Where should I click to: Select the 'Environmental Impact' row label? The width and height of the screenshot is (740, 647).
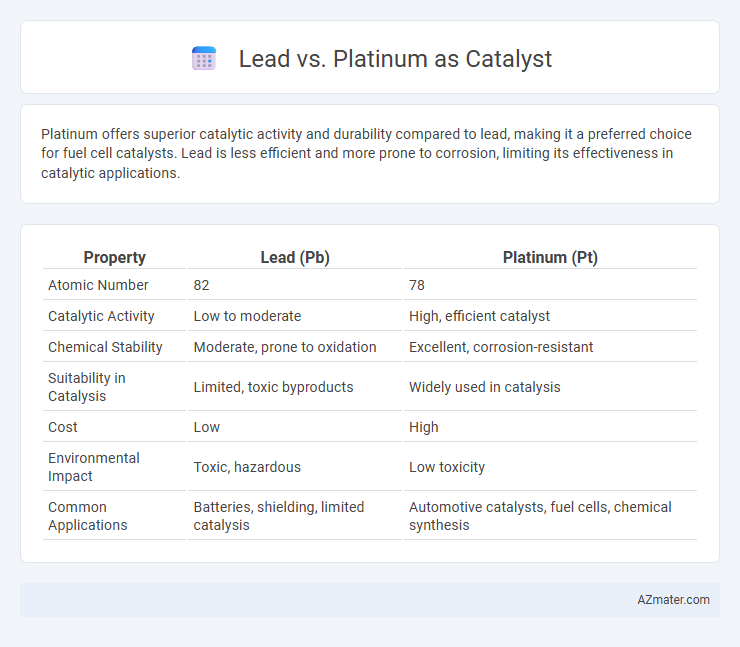[94, 467]
